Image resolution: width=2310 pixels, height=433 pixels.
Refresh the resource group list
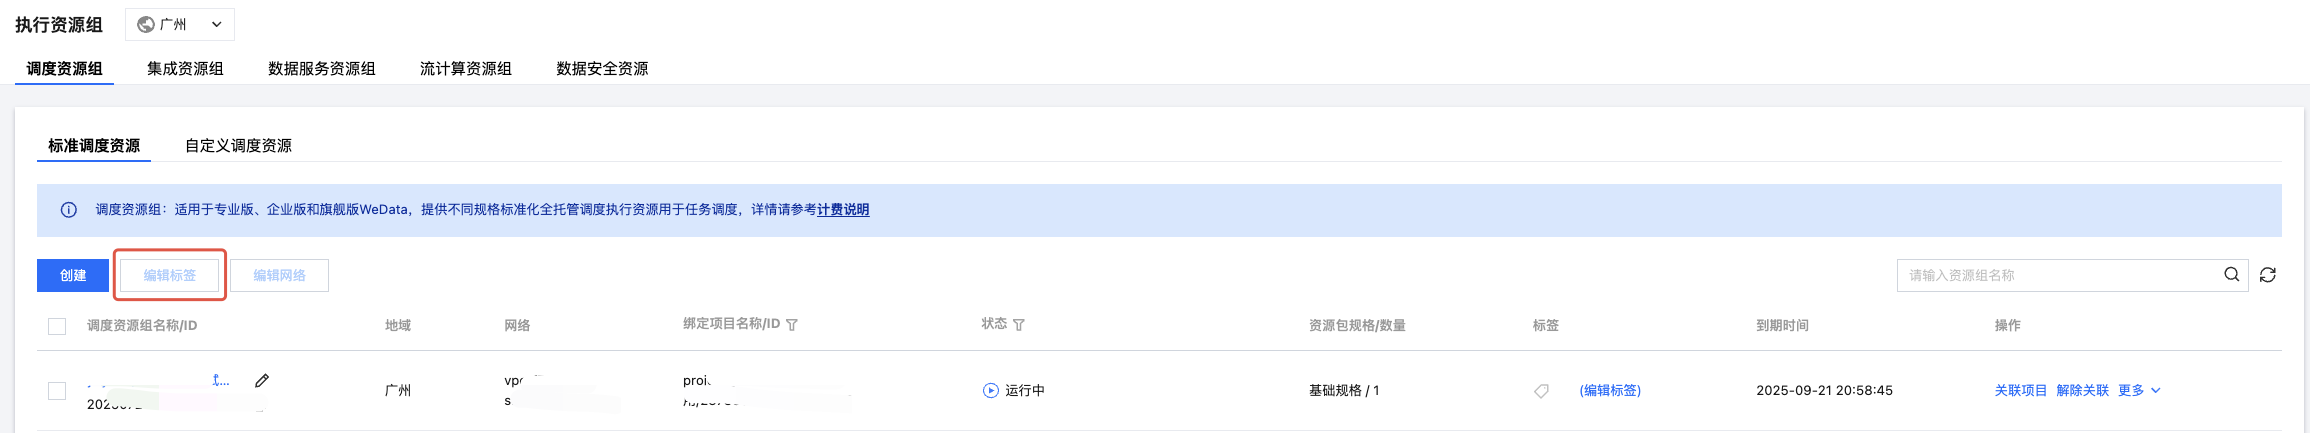click(2268, 275)
